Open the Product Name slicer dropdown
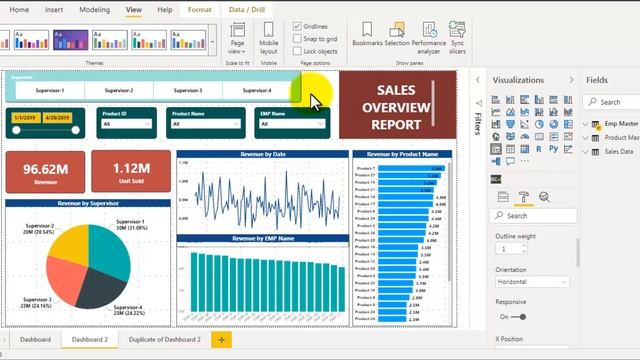The width and height of the screenshot is (640, 360). point(205,124)
